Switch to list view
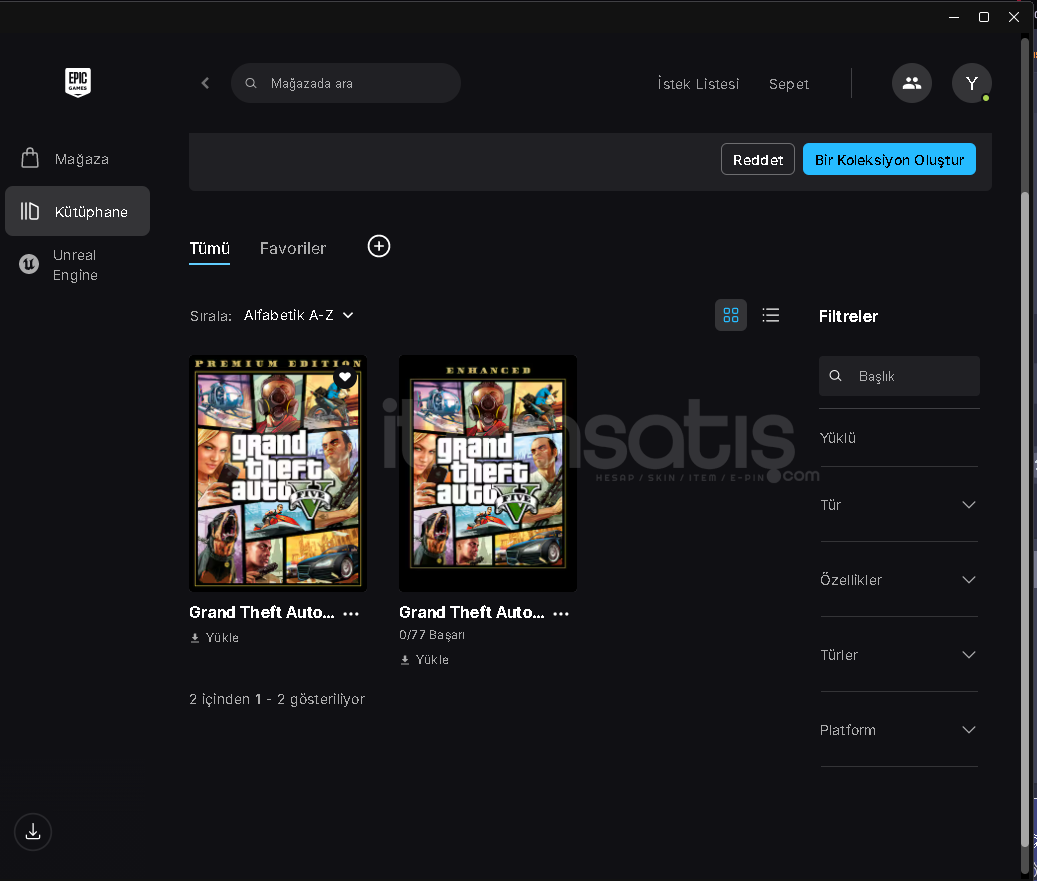The width and height of the screenshot is (1037, 881). point(770,315)
